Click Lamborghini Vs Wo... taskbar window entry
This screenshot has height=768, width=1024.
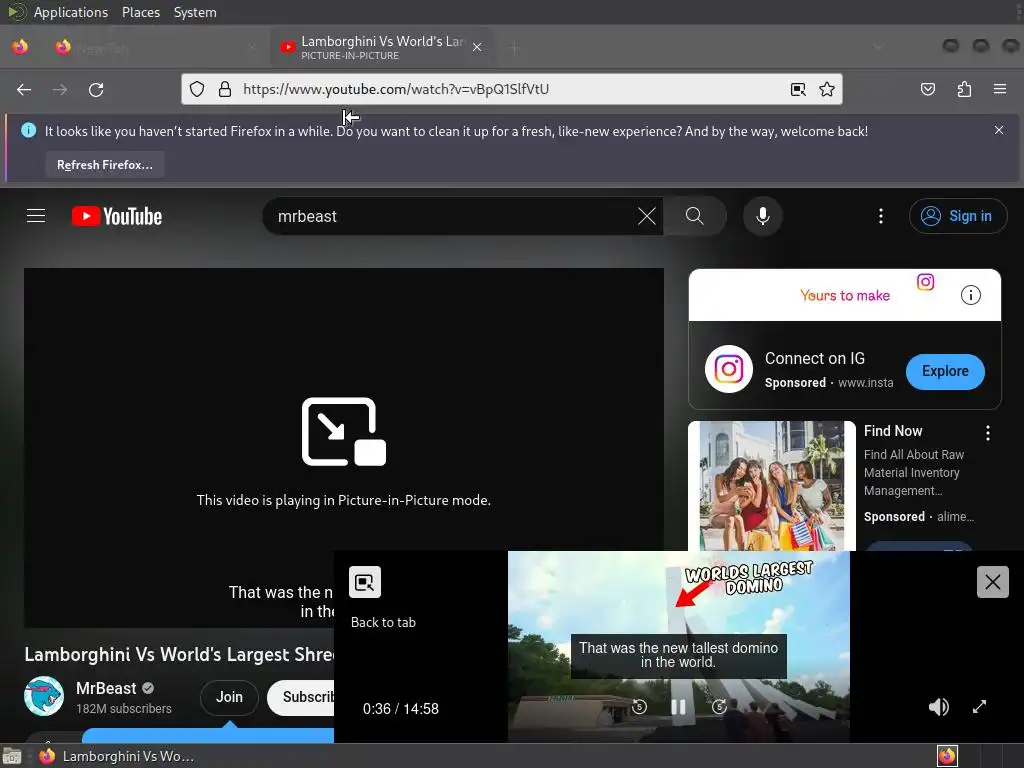118,756
